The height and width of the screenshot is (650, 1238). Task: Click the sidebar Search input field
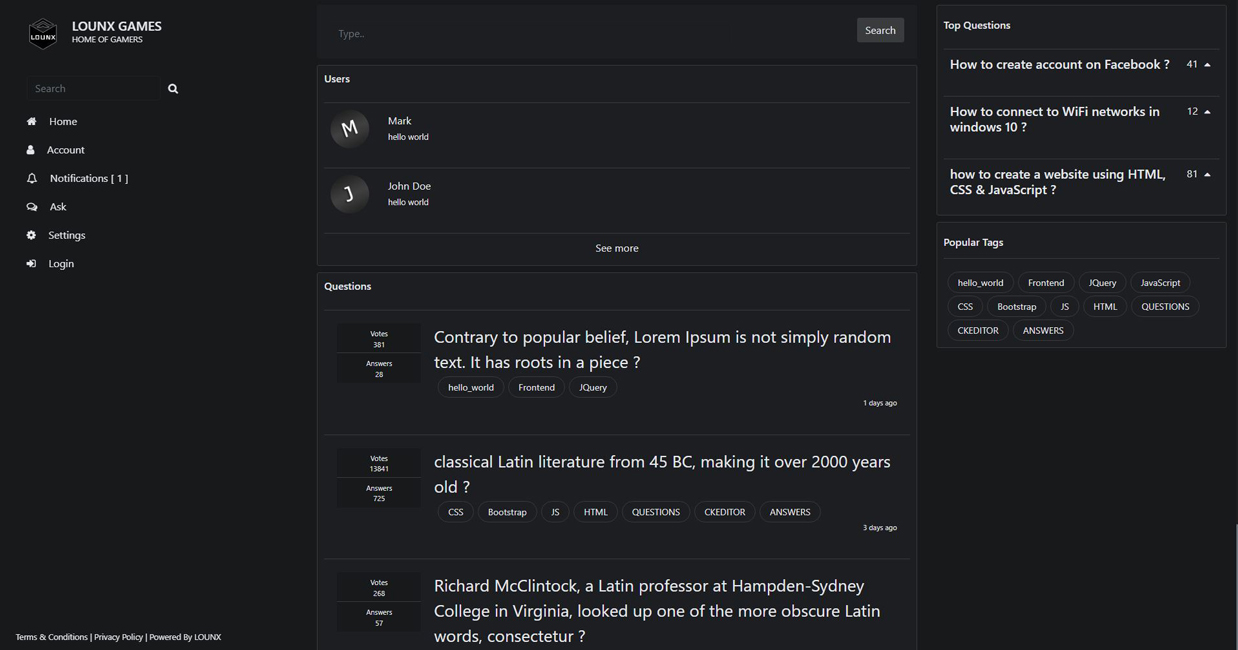(x=93, y=89)
